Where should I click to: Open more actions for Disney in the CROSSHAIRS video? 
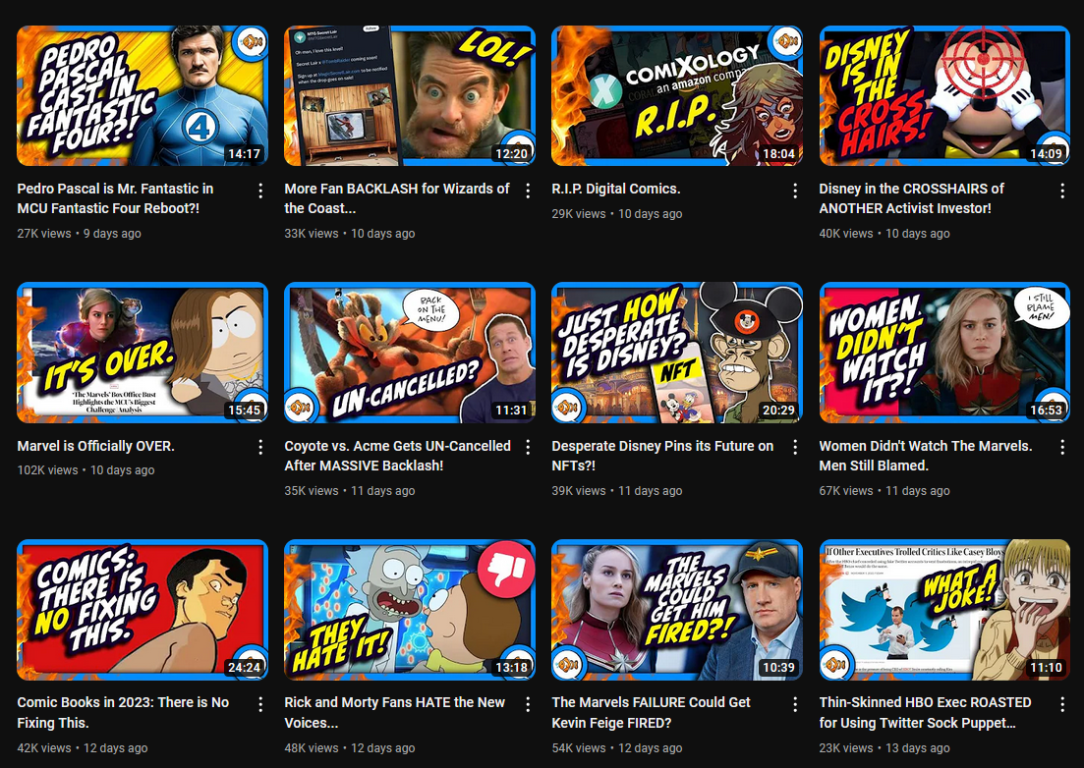(x=1062, y=190)
